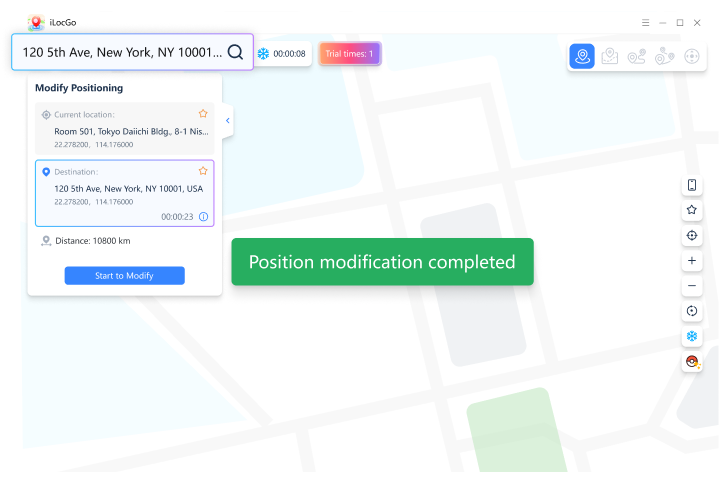728x481 pixels.
Task: Select the multi-spot route mode icon
Action: (x=664, y=56)
